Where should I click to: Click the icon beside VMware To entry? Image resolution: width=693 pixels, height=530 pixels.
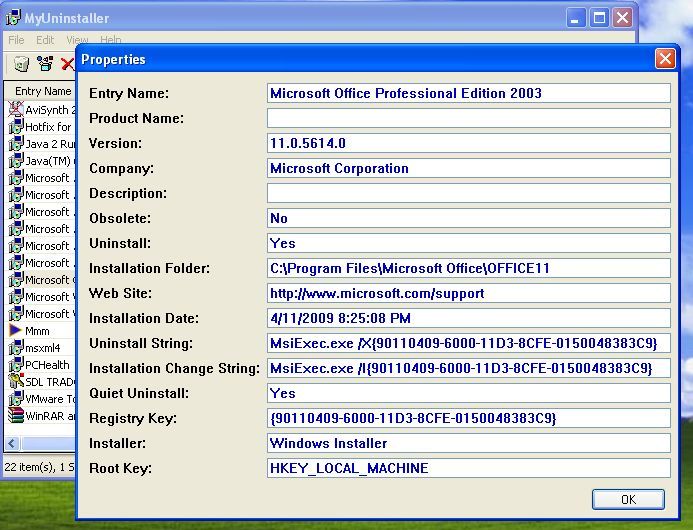coord(16,399)
